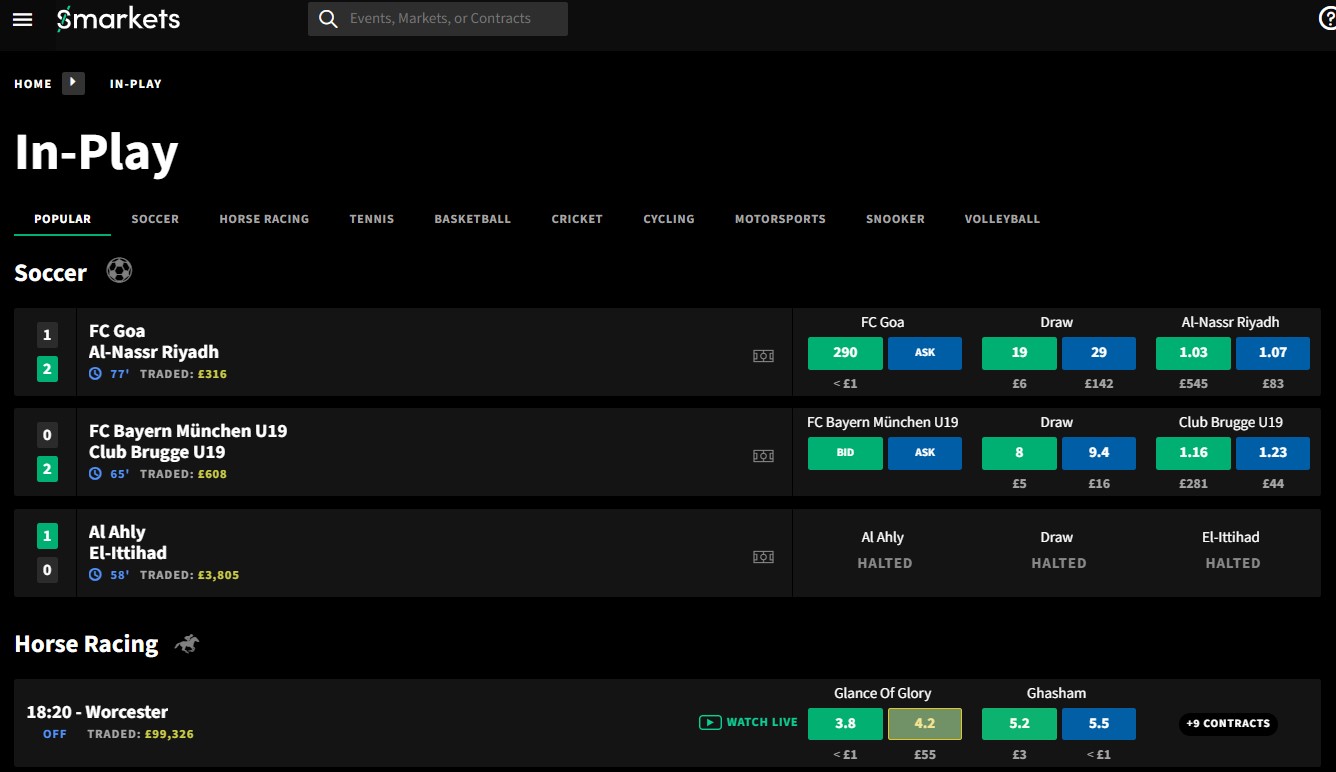Click the soccer ball icon next to Soccer heading

coord(118,271)
